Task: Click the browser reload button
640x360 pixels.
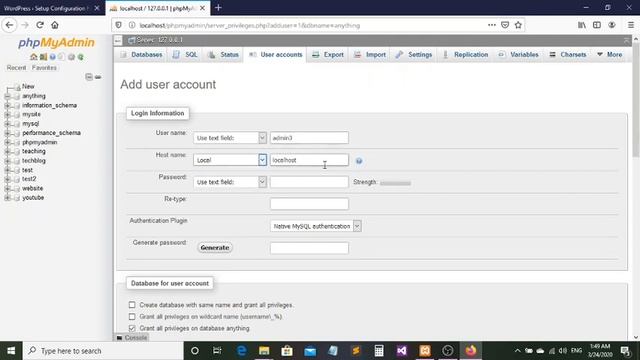Action: coord(40,25)
